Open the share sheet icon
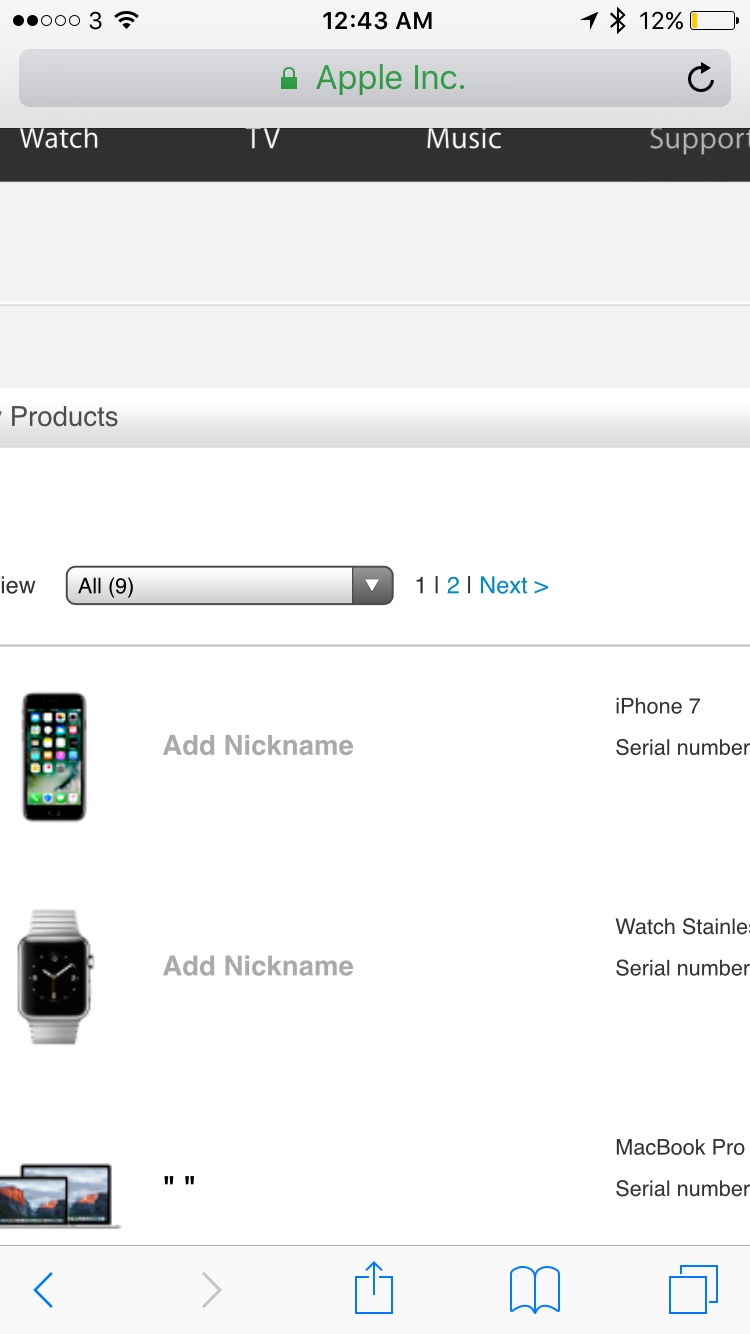The height and width of the screenshot is (1334, 750). click(374, 1287)
